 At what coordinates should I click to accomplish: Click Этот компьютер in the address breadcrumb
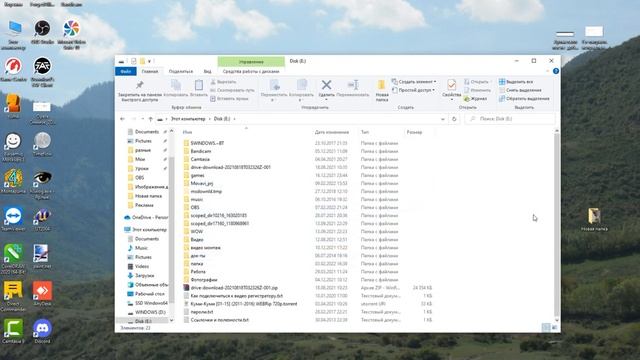188,119
